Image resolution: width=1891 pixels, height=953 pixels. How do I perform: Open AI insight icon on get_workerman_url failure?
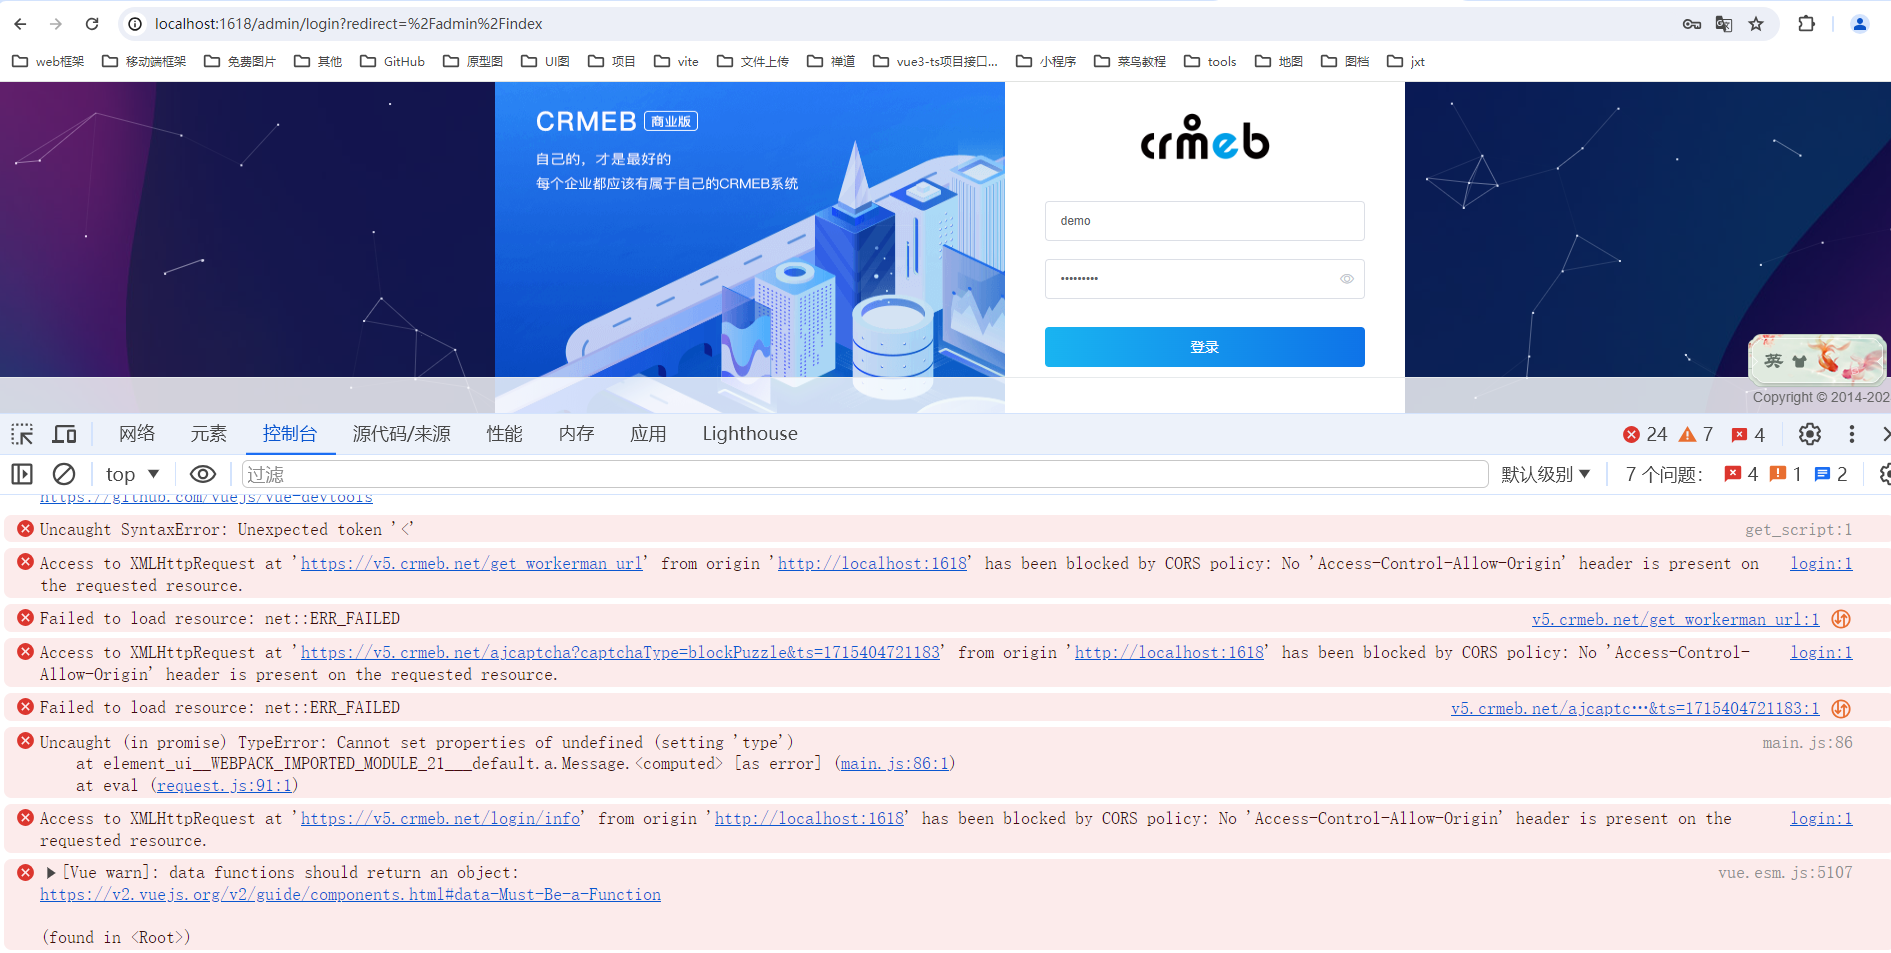tap(1841, 620)
